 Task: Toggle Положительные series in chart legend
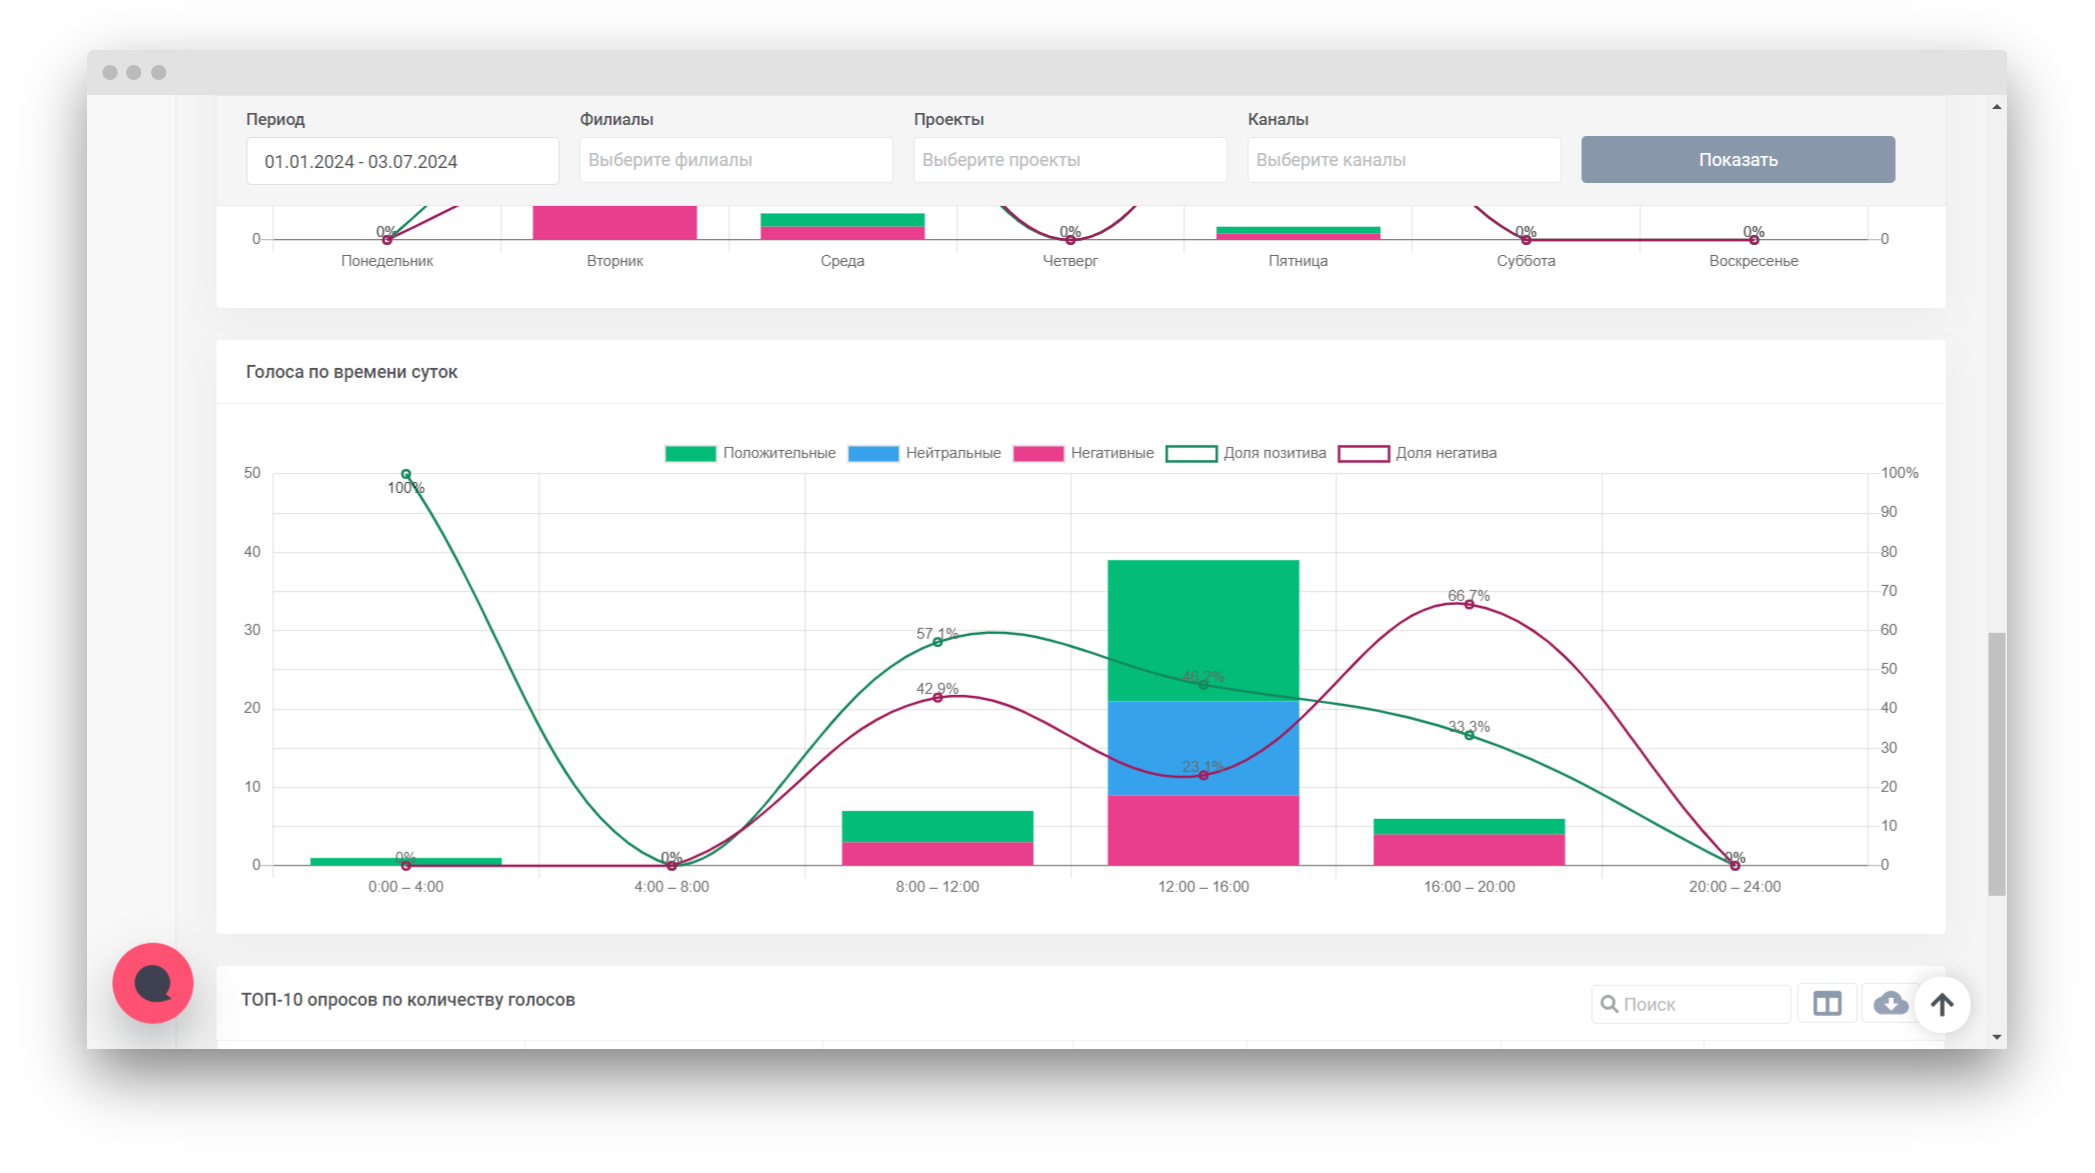point(750,453)
